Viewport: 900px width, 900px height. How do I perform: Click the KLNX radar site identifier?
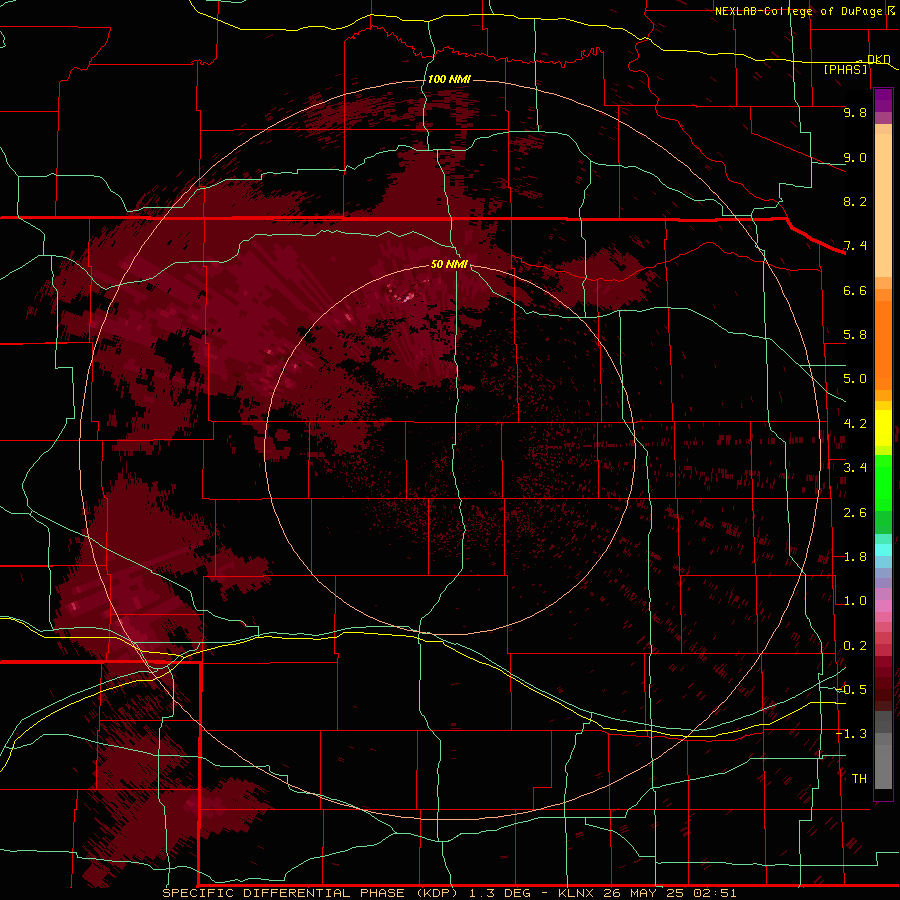click(x=577, y=893)
